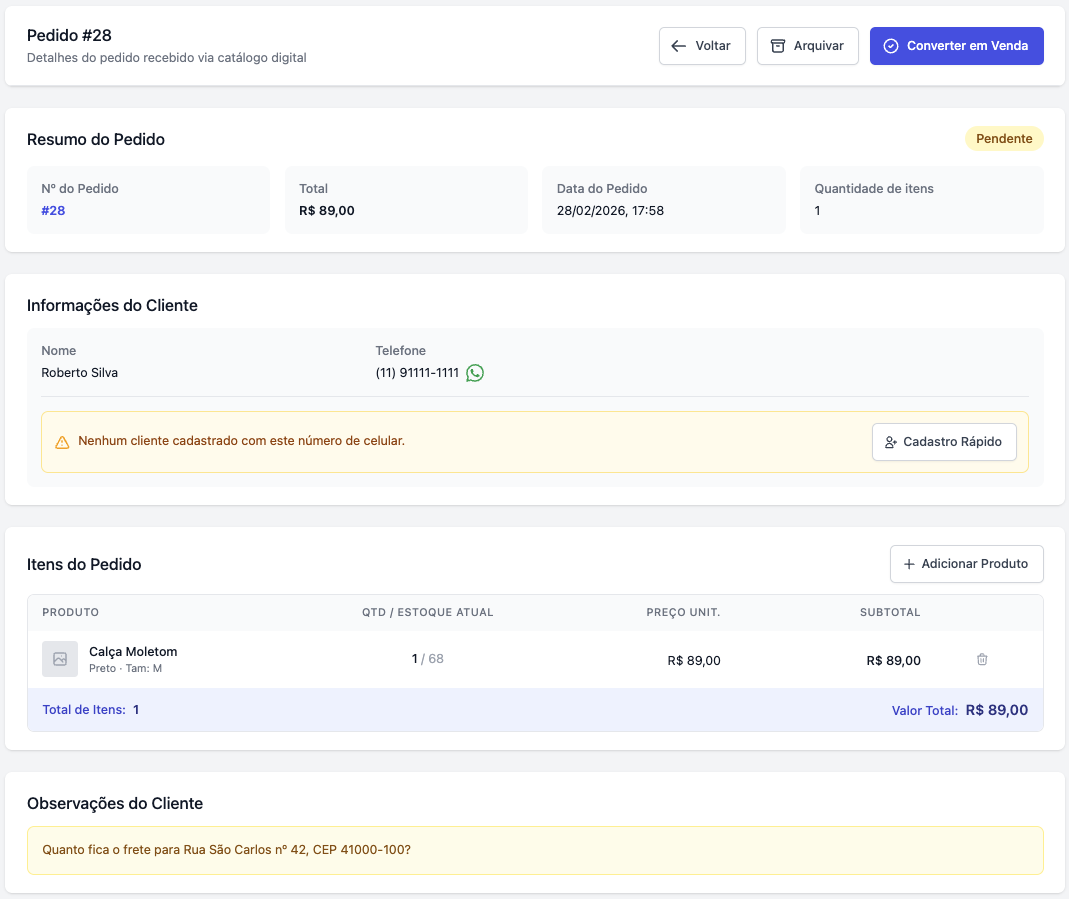Image resolution: width=1069 pixels, height=899 pixels.
Task: Click the Pendente status badge
Action: (1004, 139)
